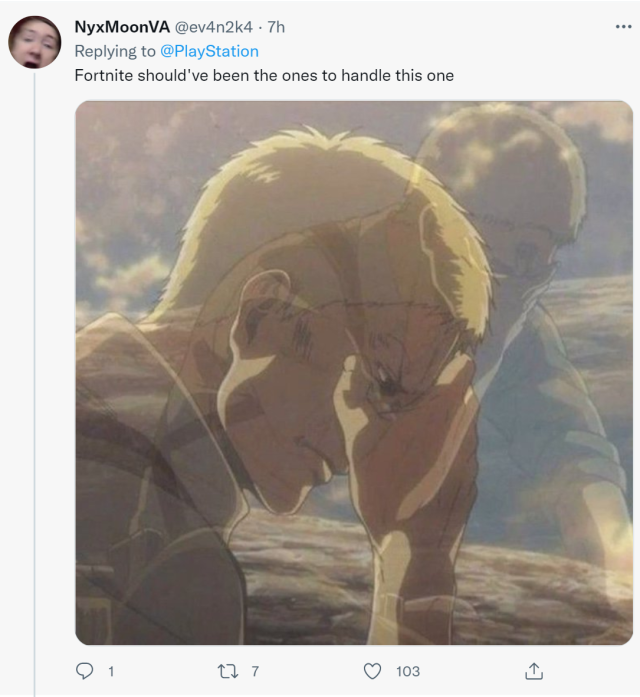This screenshot has height=697, width=640.
Task: Expand the attached anime image
Action: [x=354, y=372]
